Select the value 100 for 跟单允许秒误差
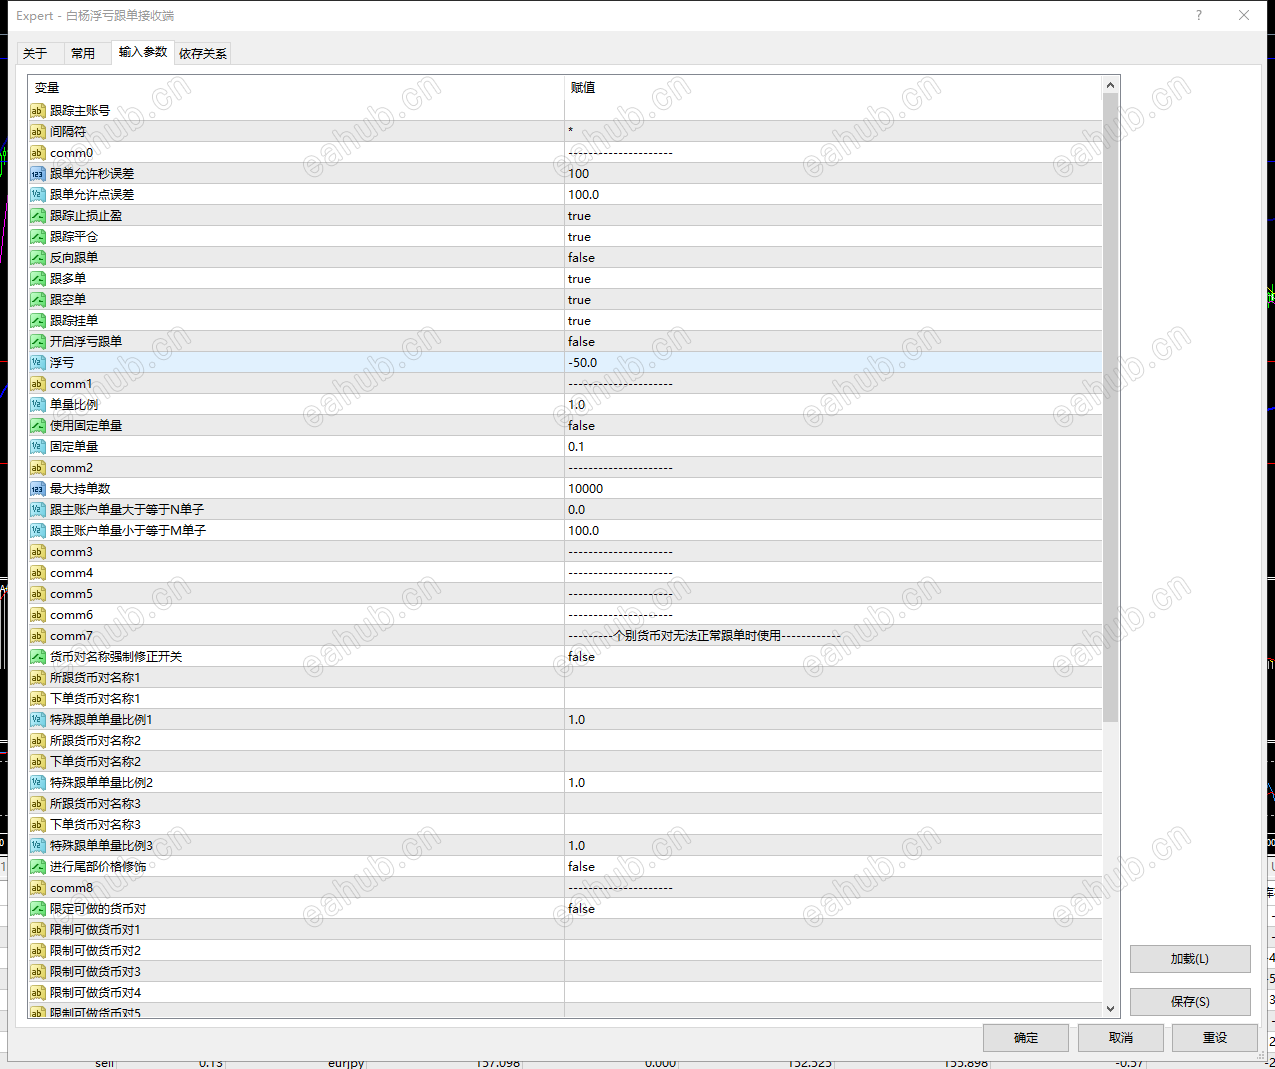 tap(579, 174)
